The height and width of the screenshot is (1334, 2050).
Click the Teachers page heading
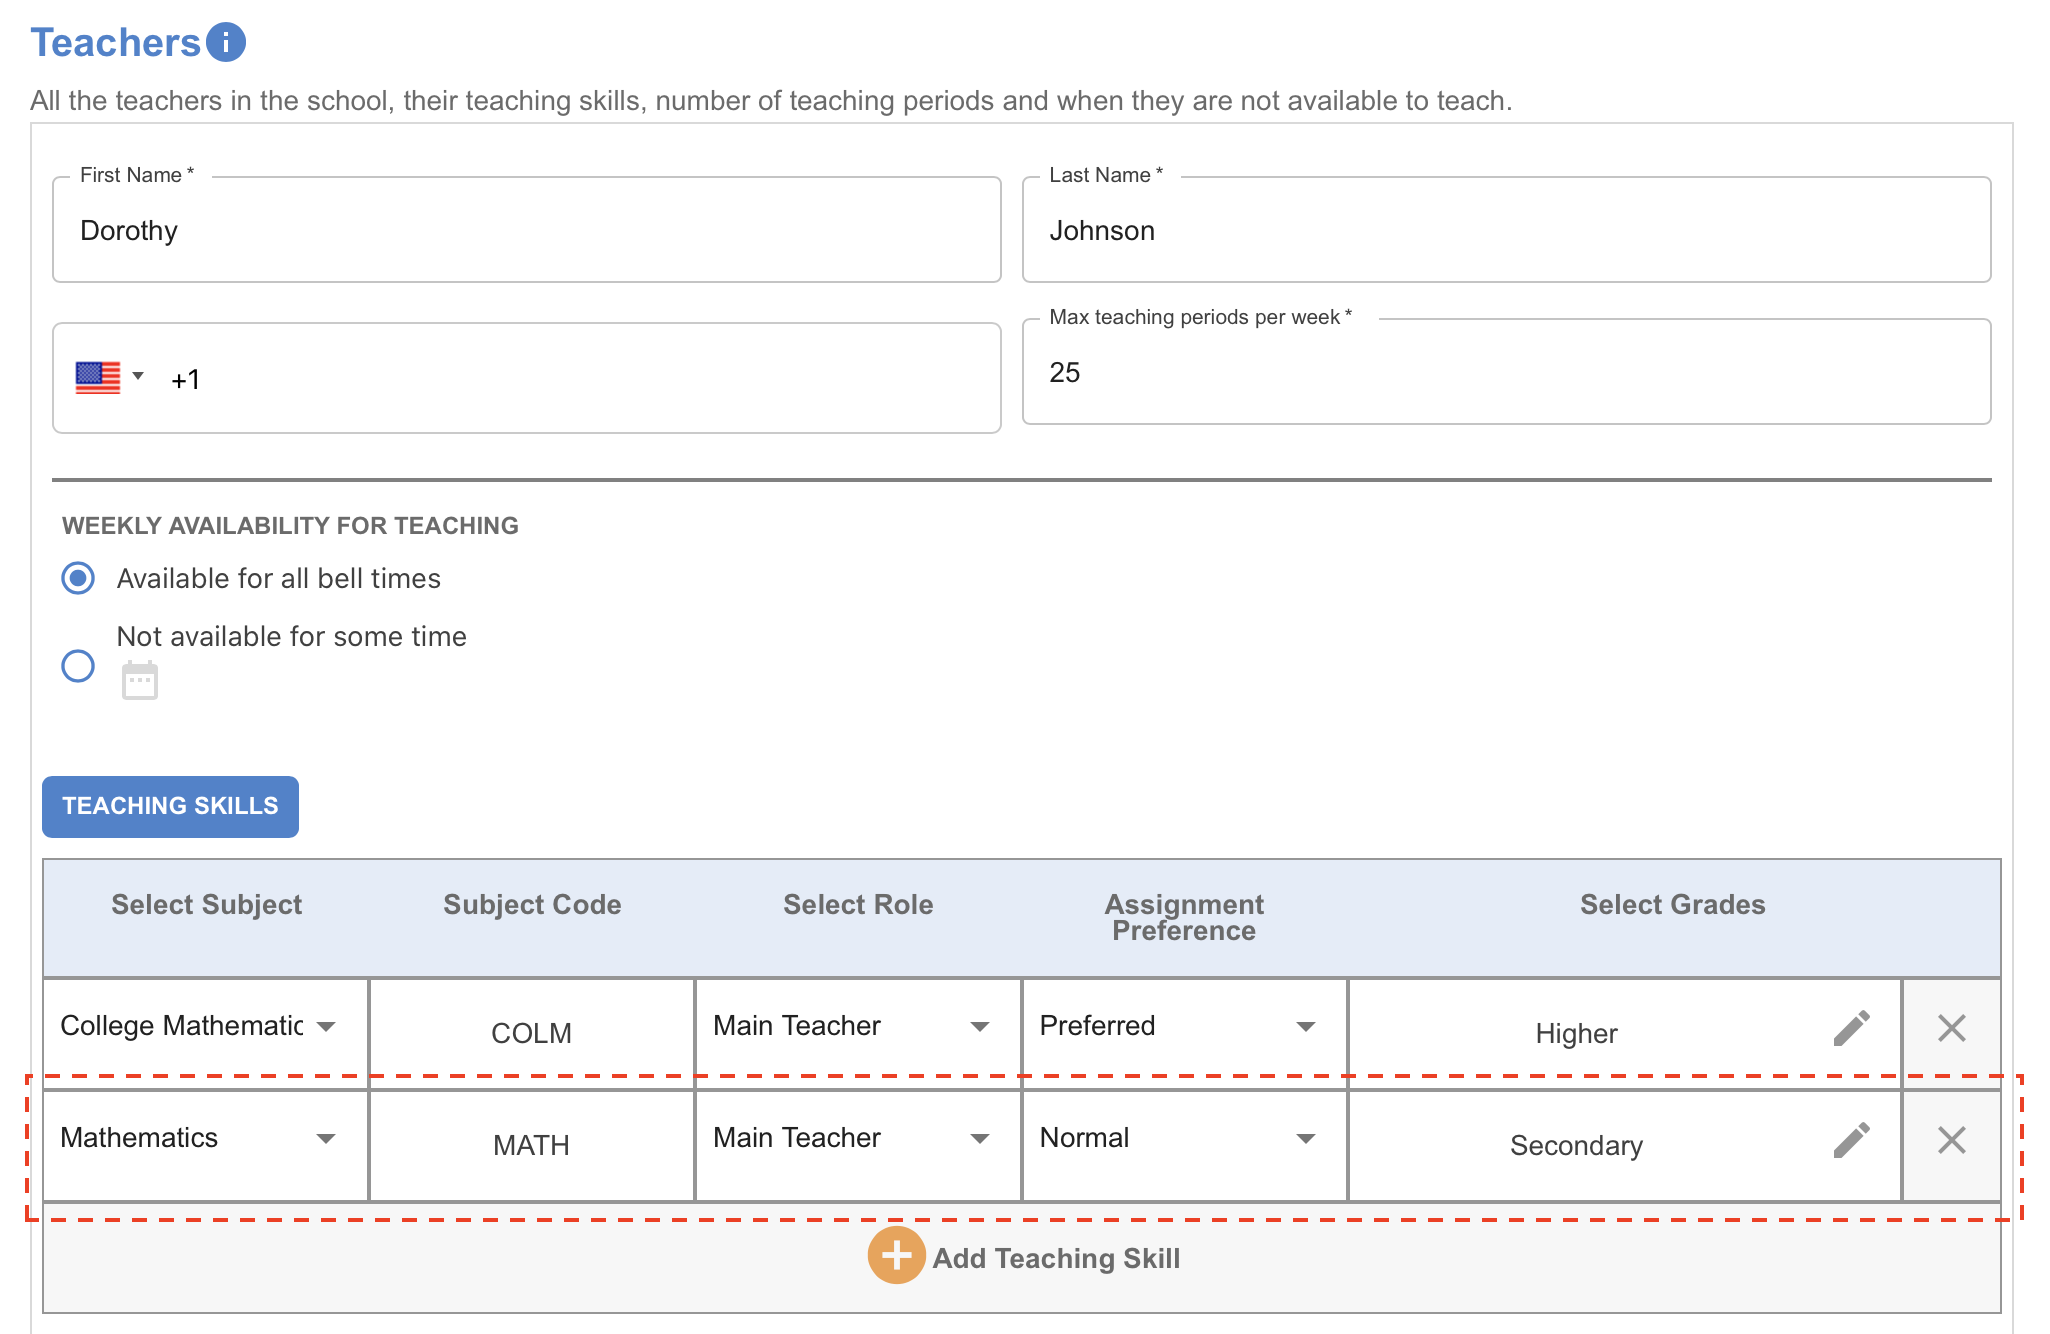(x=116, y=43)
